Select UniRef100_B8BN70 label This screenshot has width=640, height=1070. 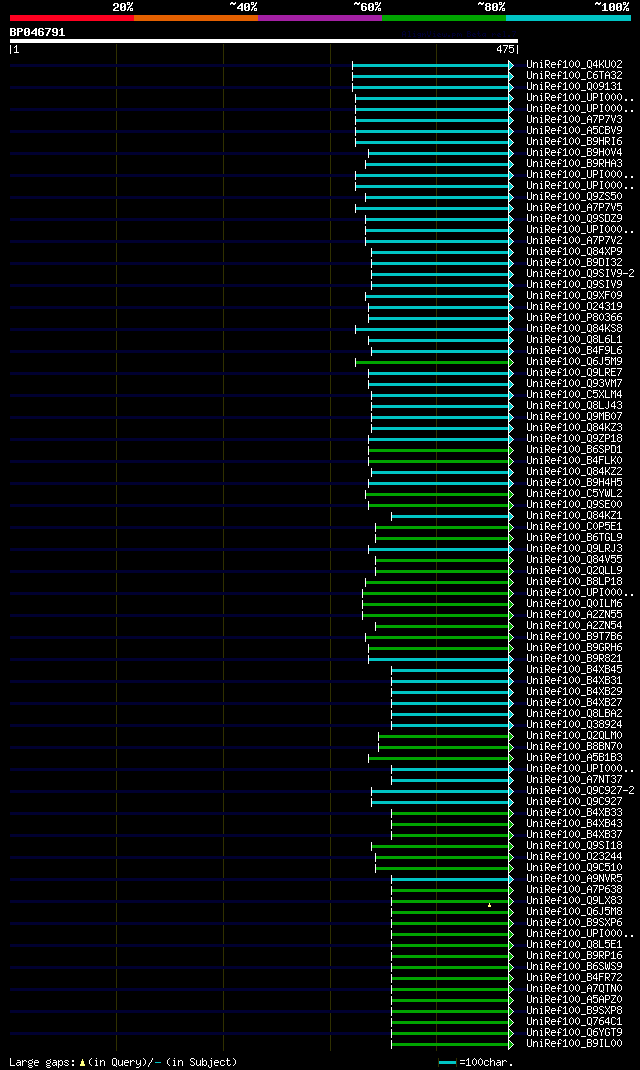(x=574, y=747)
